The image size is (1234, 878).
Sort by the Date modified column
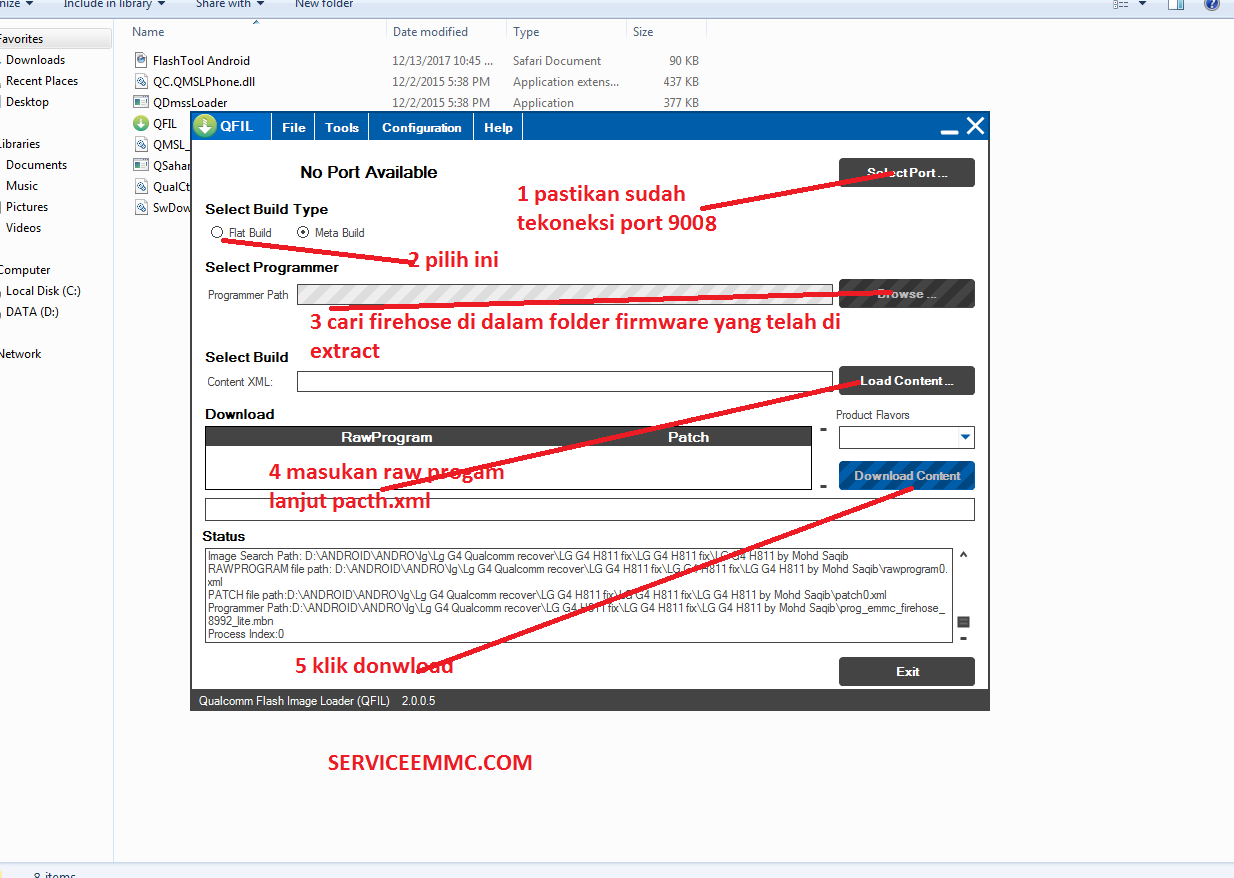[x=430, y=32]
